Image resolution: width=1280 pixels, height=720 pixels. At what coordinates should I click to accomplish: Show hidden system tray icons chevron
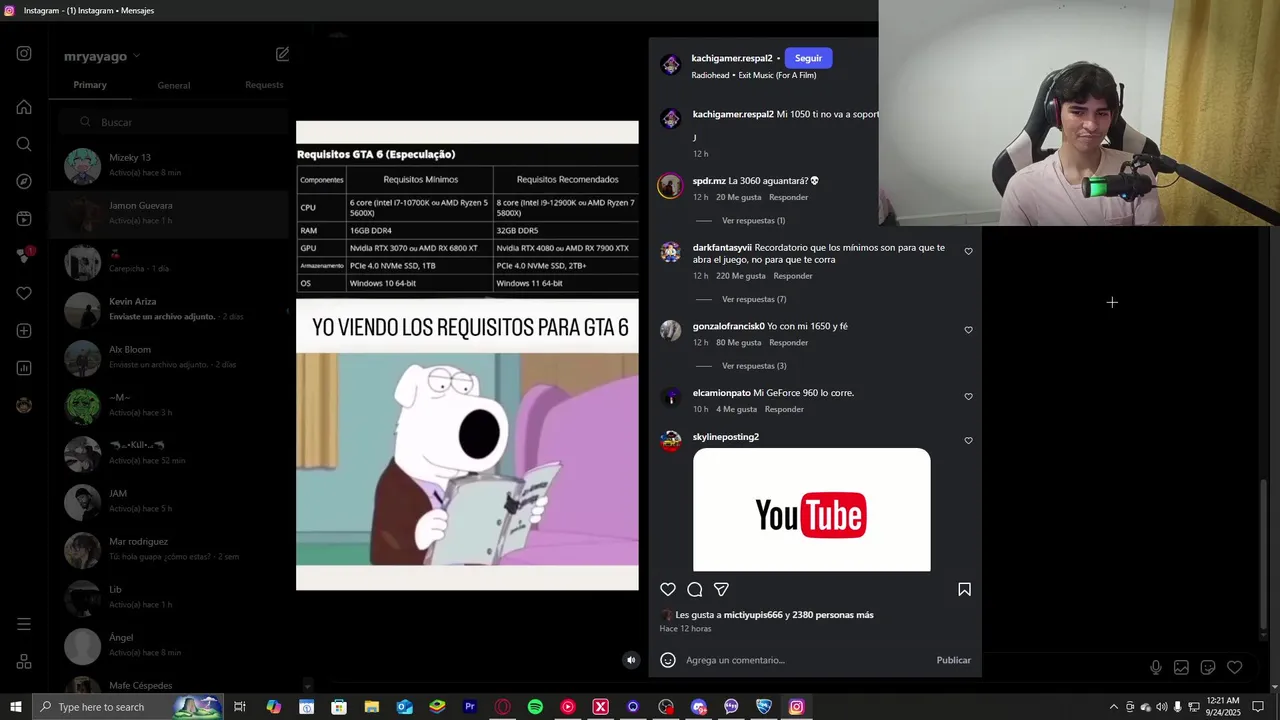point(1113,707)
